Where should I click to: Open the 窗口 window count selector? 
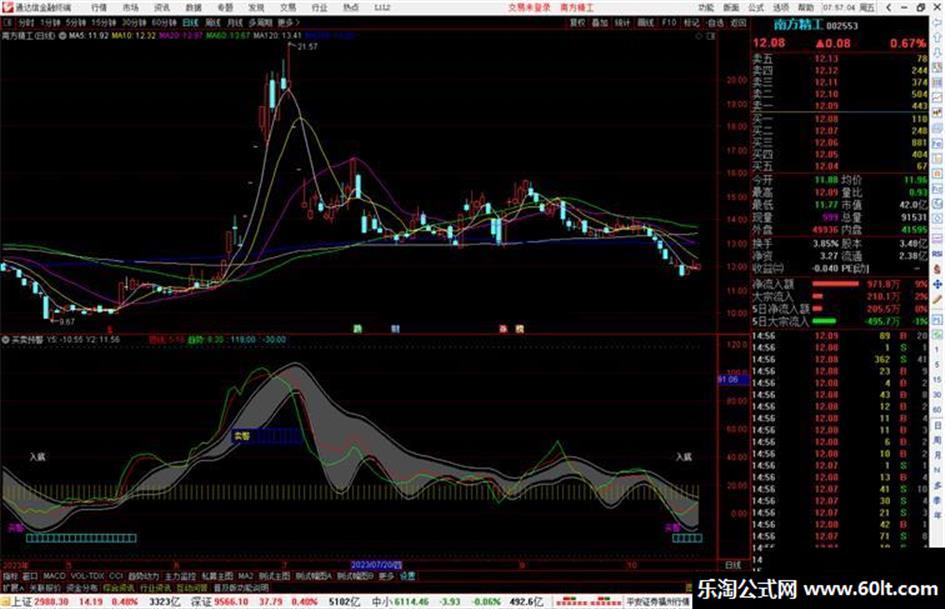click(x=30, y=576)
